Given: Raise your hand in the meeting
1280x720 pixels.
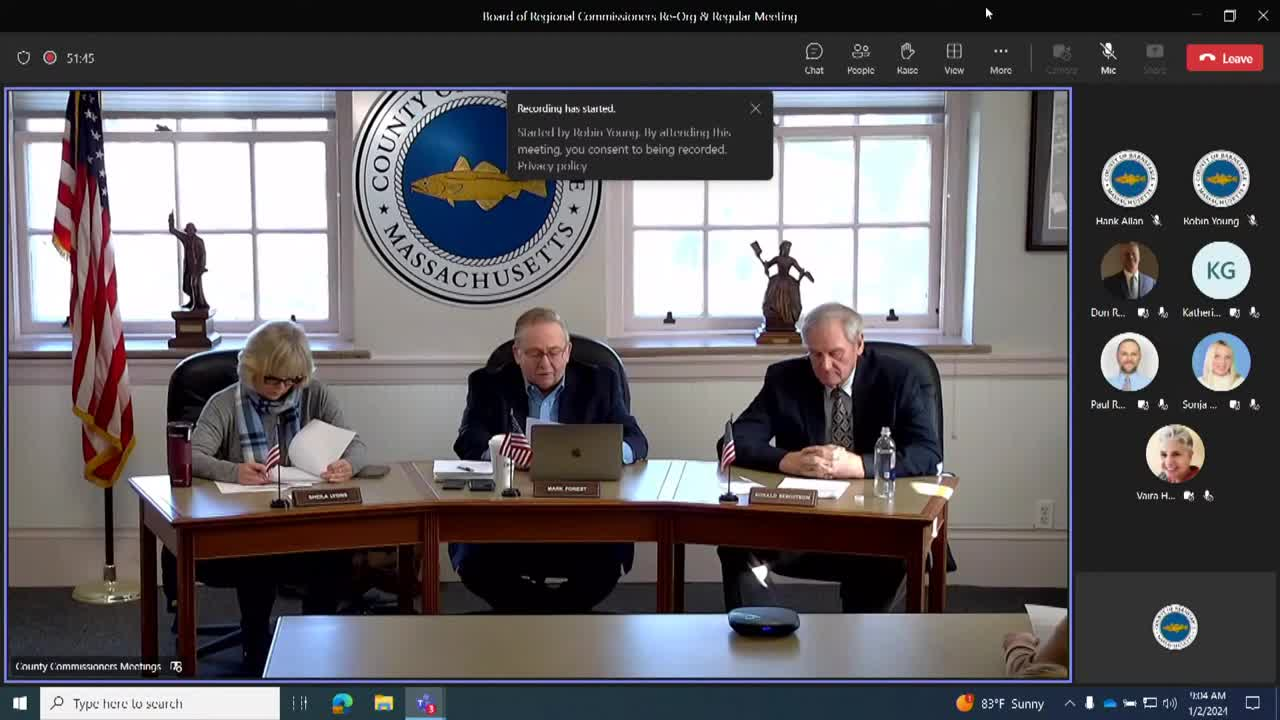Looking at the screenshot, I should tap(907, 58).
